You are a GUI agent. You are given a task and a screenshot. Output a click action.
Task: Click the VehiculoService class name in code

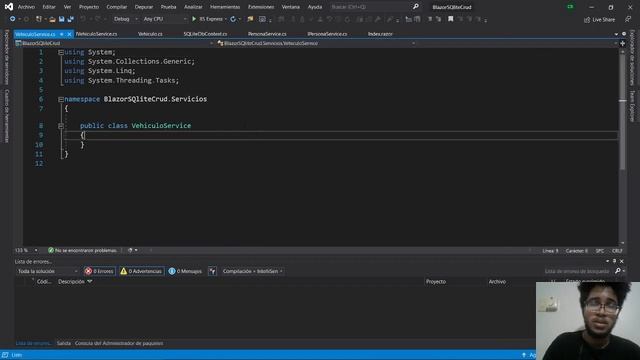click(161, 126)
